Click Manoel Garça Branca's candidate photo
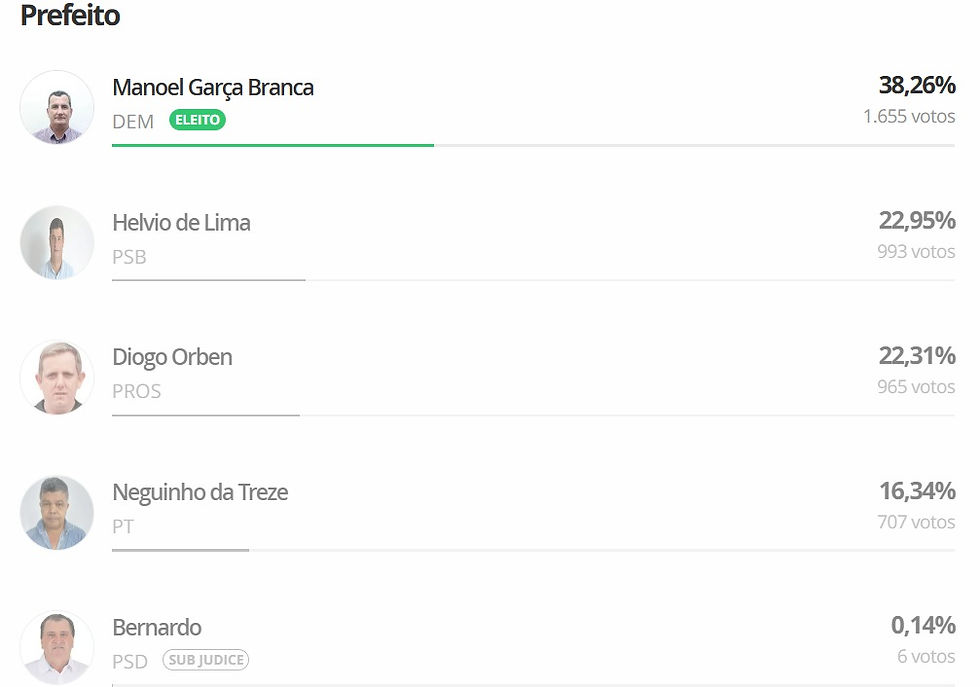Screen dimensions: 980x687 (57, 108)
